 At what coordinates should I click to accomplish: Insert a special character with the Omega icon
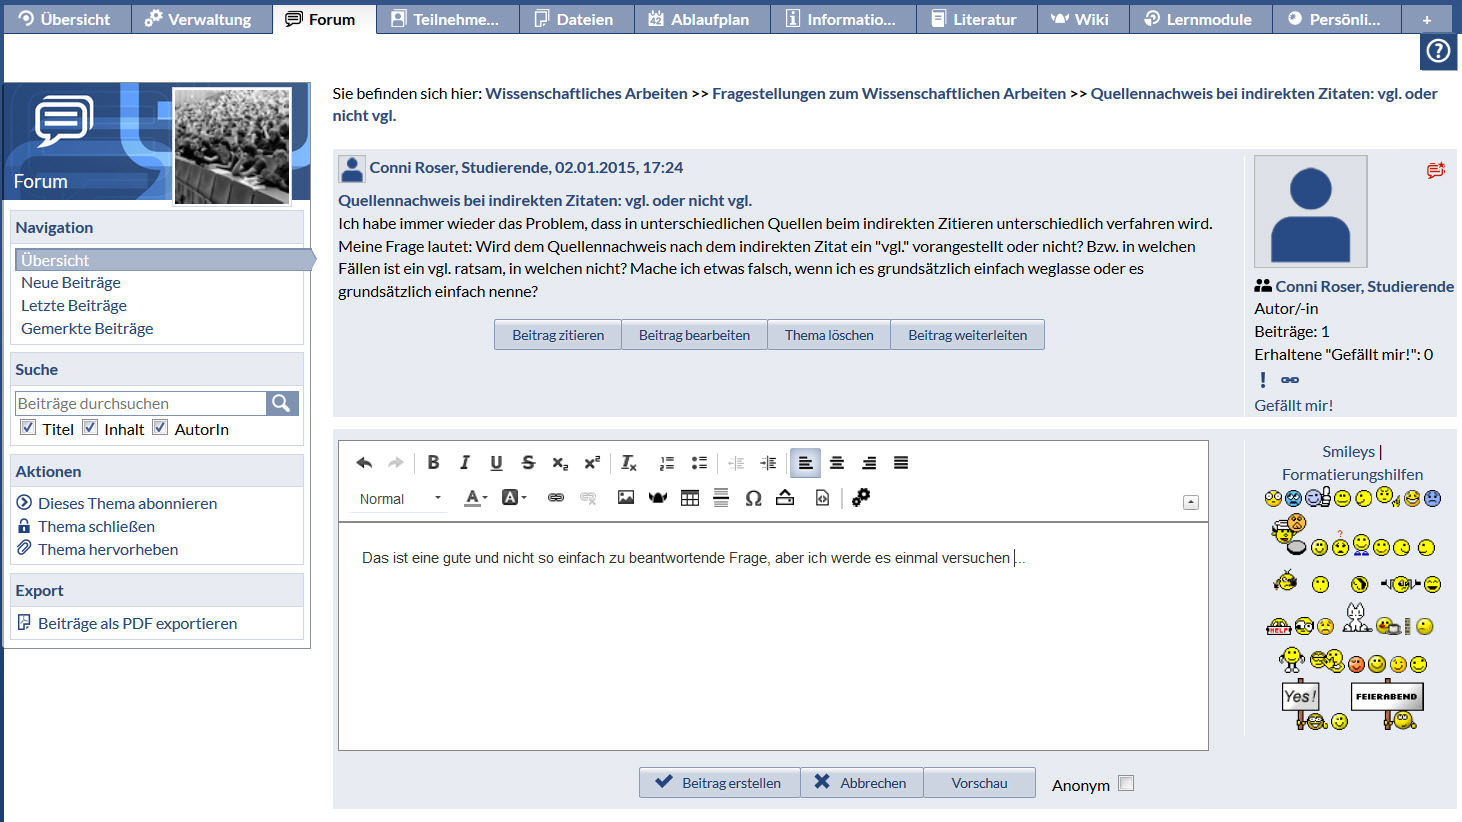click(x=753, y=498)
